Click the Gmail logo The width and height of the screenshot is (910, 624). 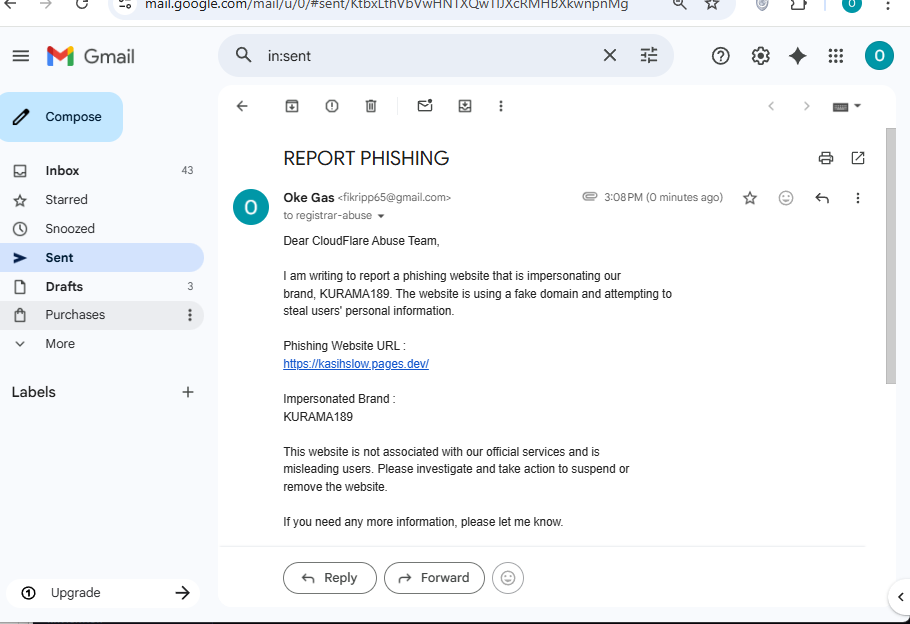pos(91,56)
